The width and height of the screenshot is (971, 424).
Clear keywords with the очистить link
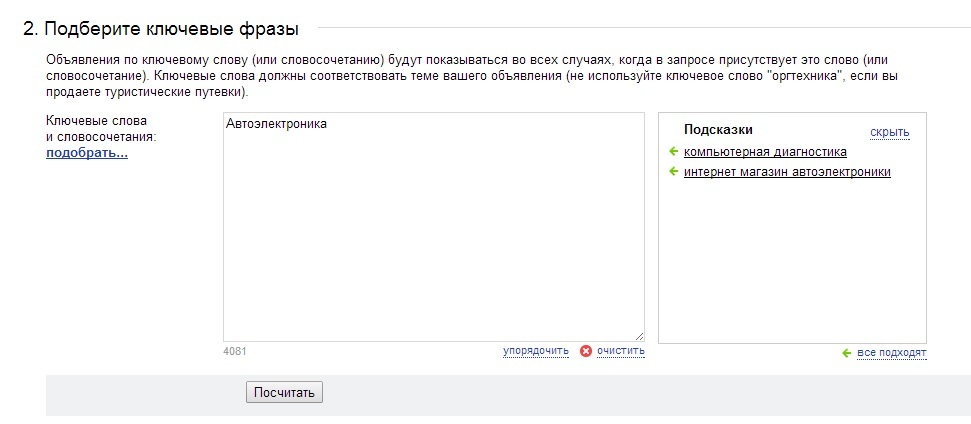pyautogui.click(x=620, y=351)
